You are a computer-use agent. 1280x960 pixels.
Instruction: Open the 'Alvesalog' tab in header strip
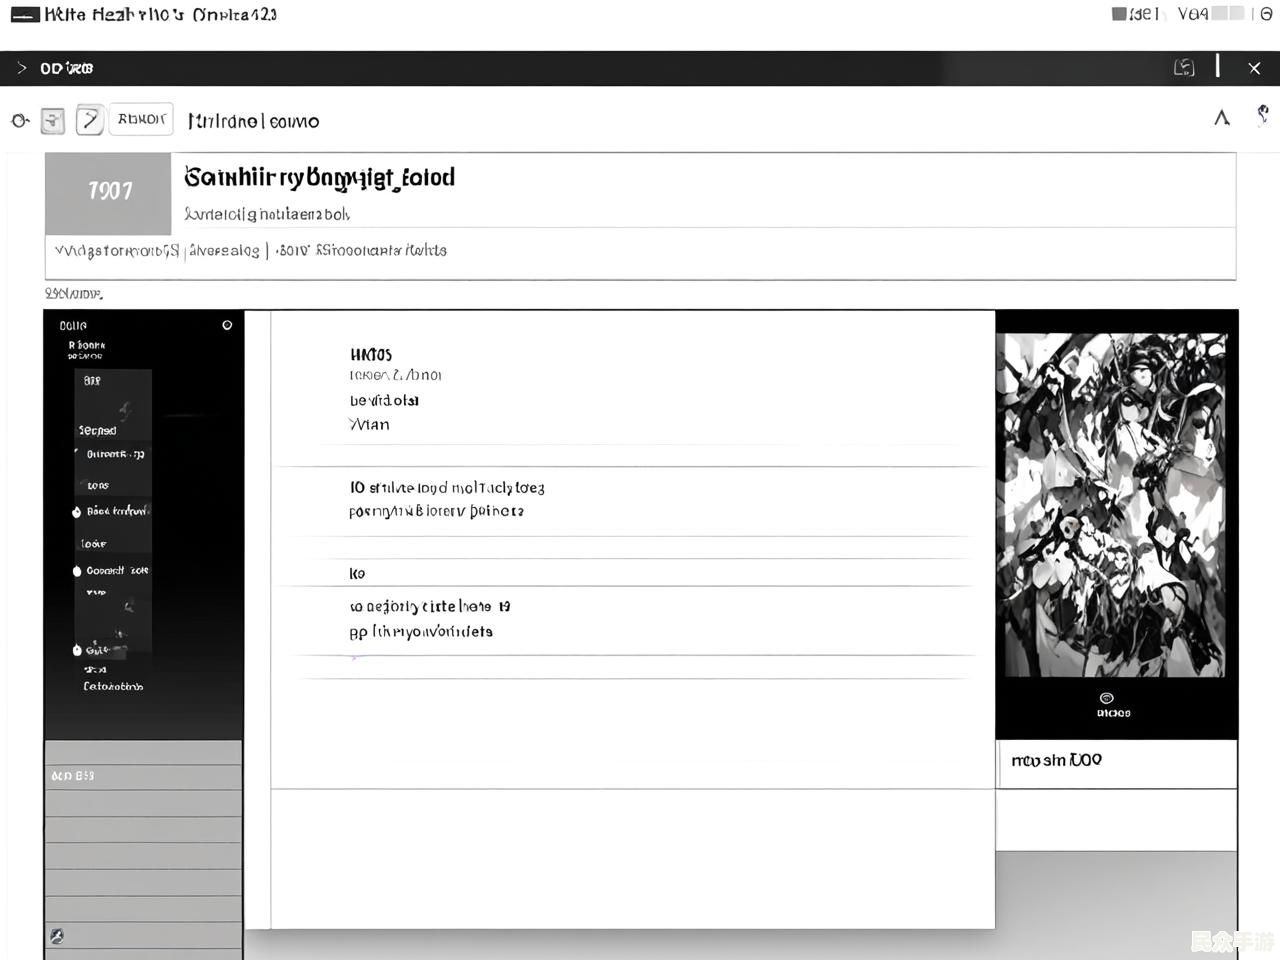(x=224, y=250)
